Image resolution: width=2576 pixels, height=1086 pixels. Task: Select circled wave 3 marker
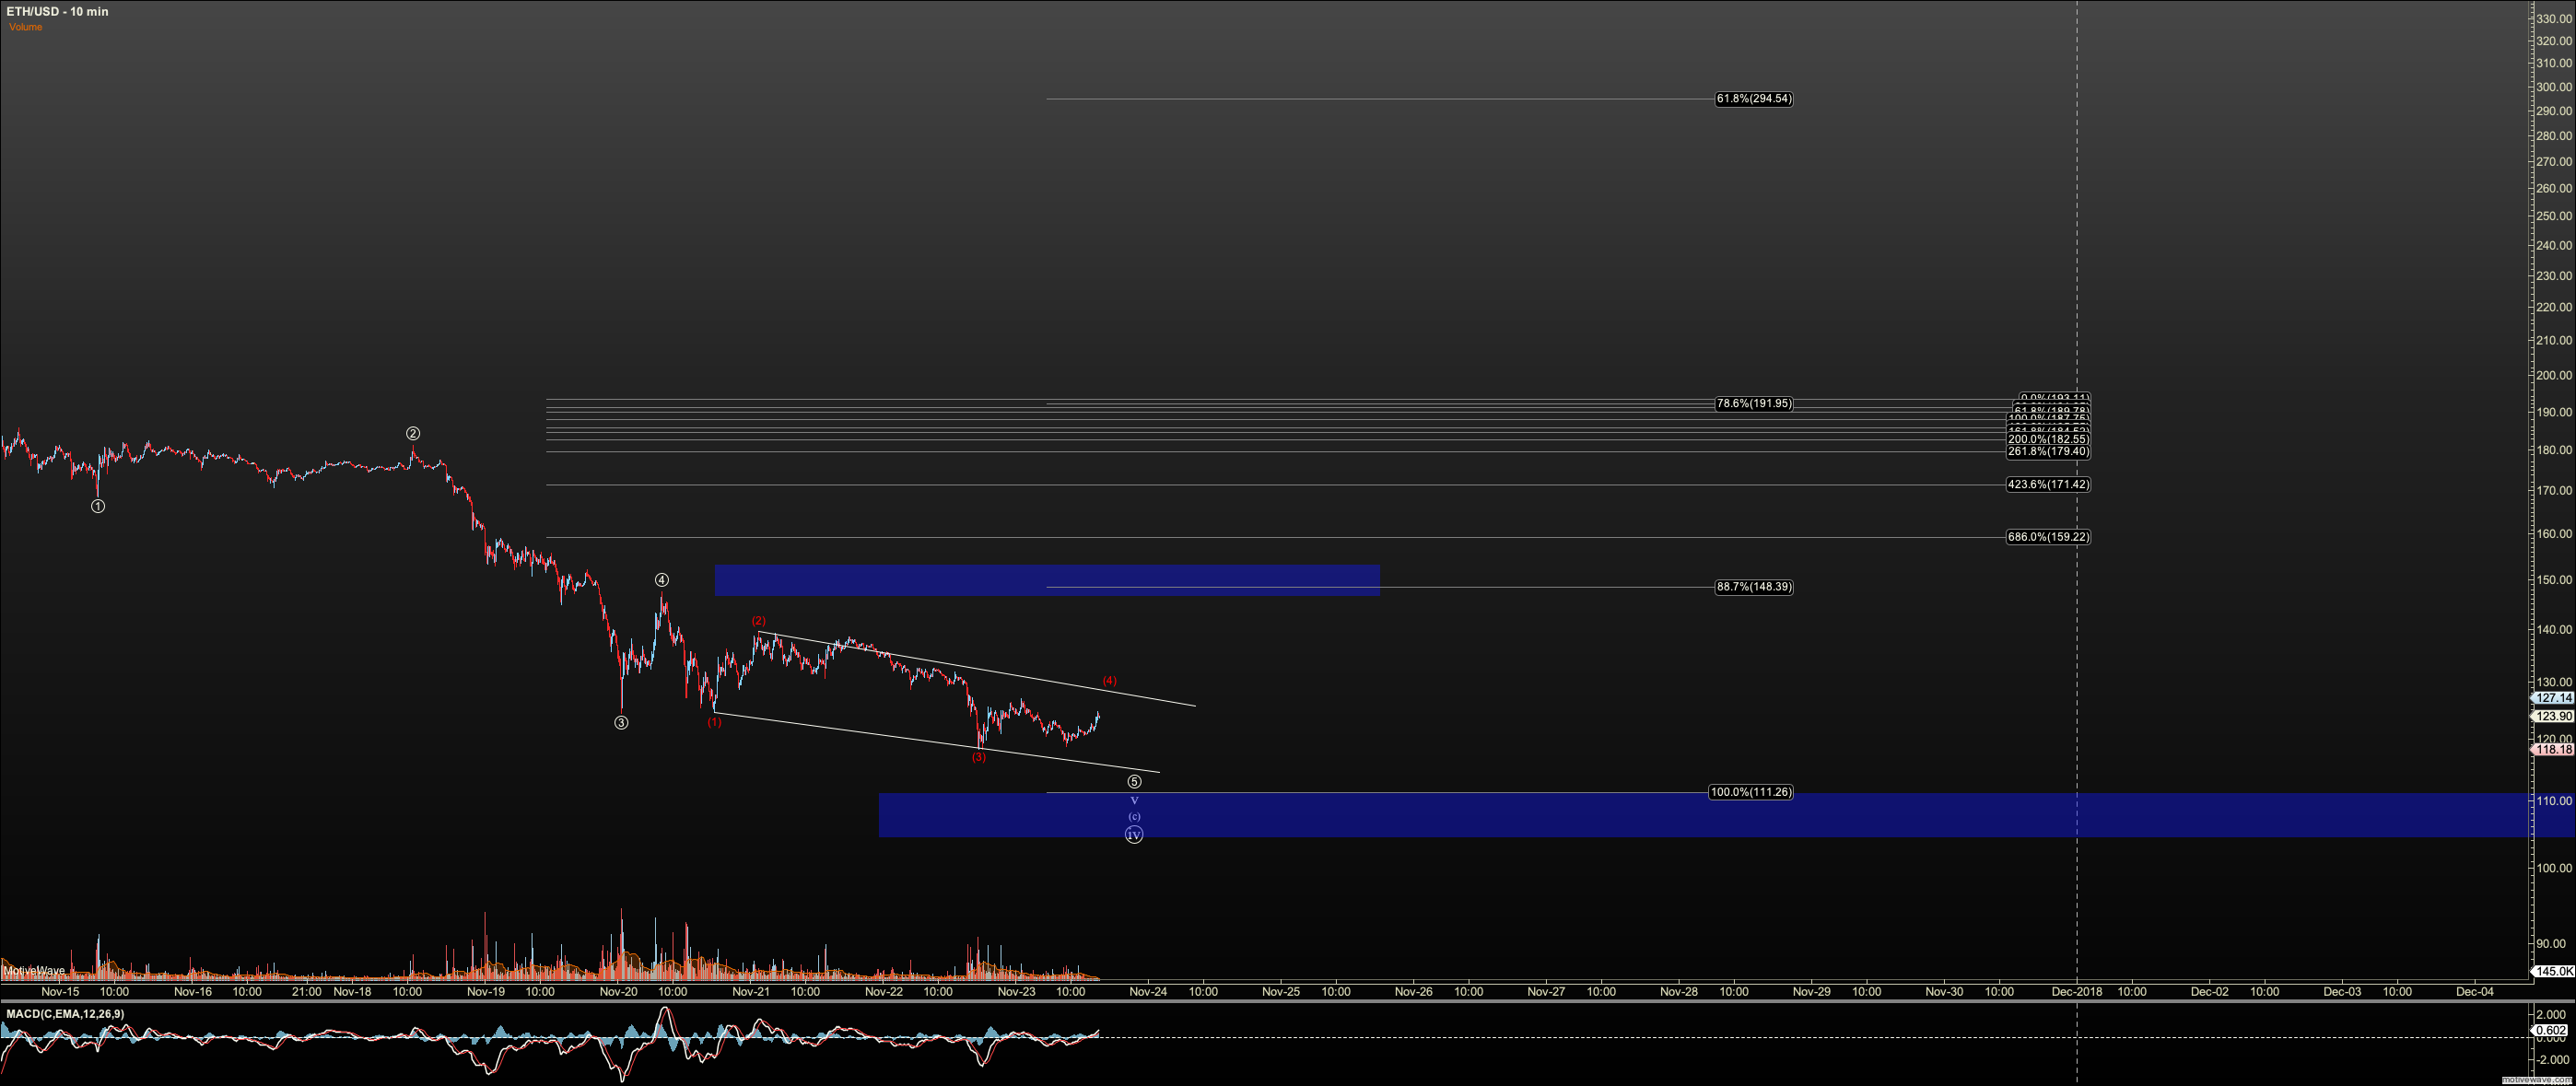click(x=621, y=722)
